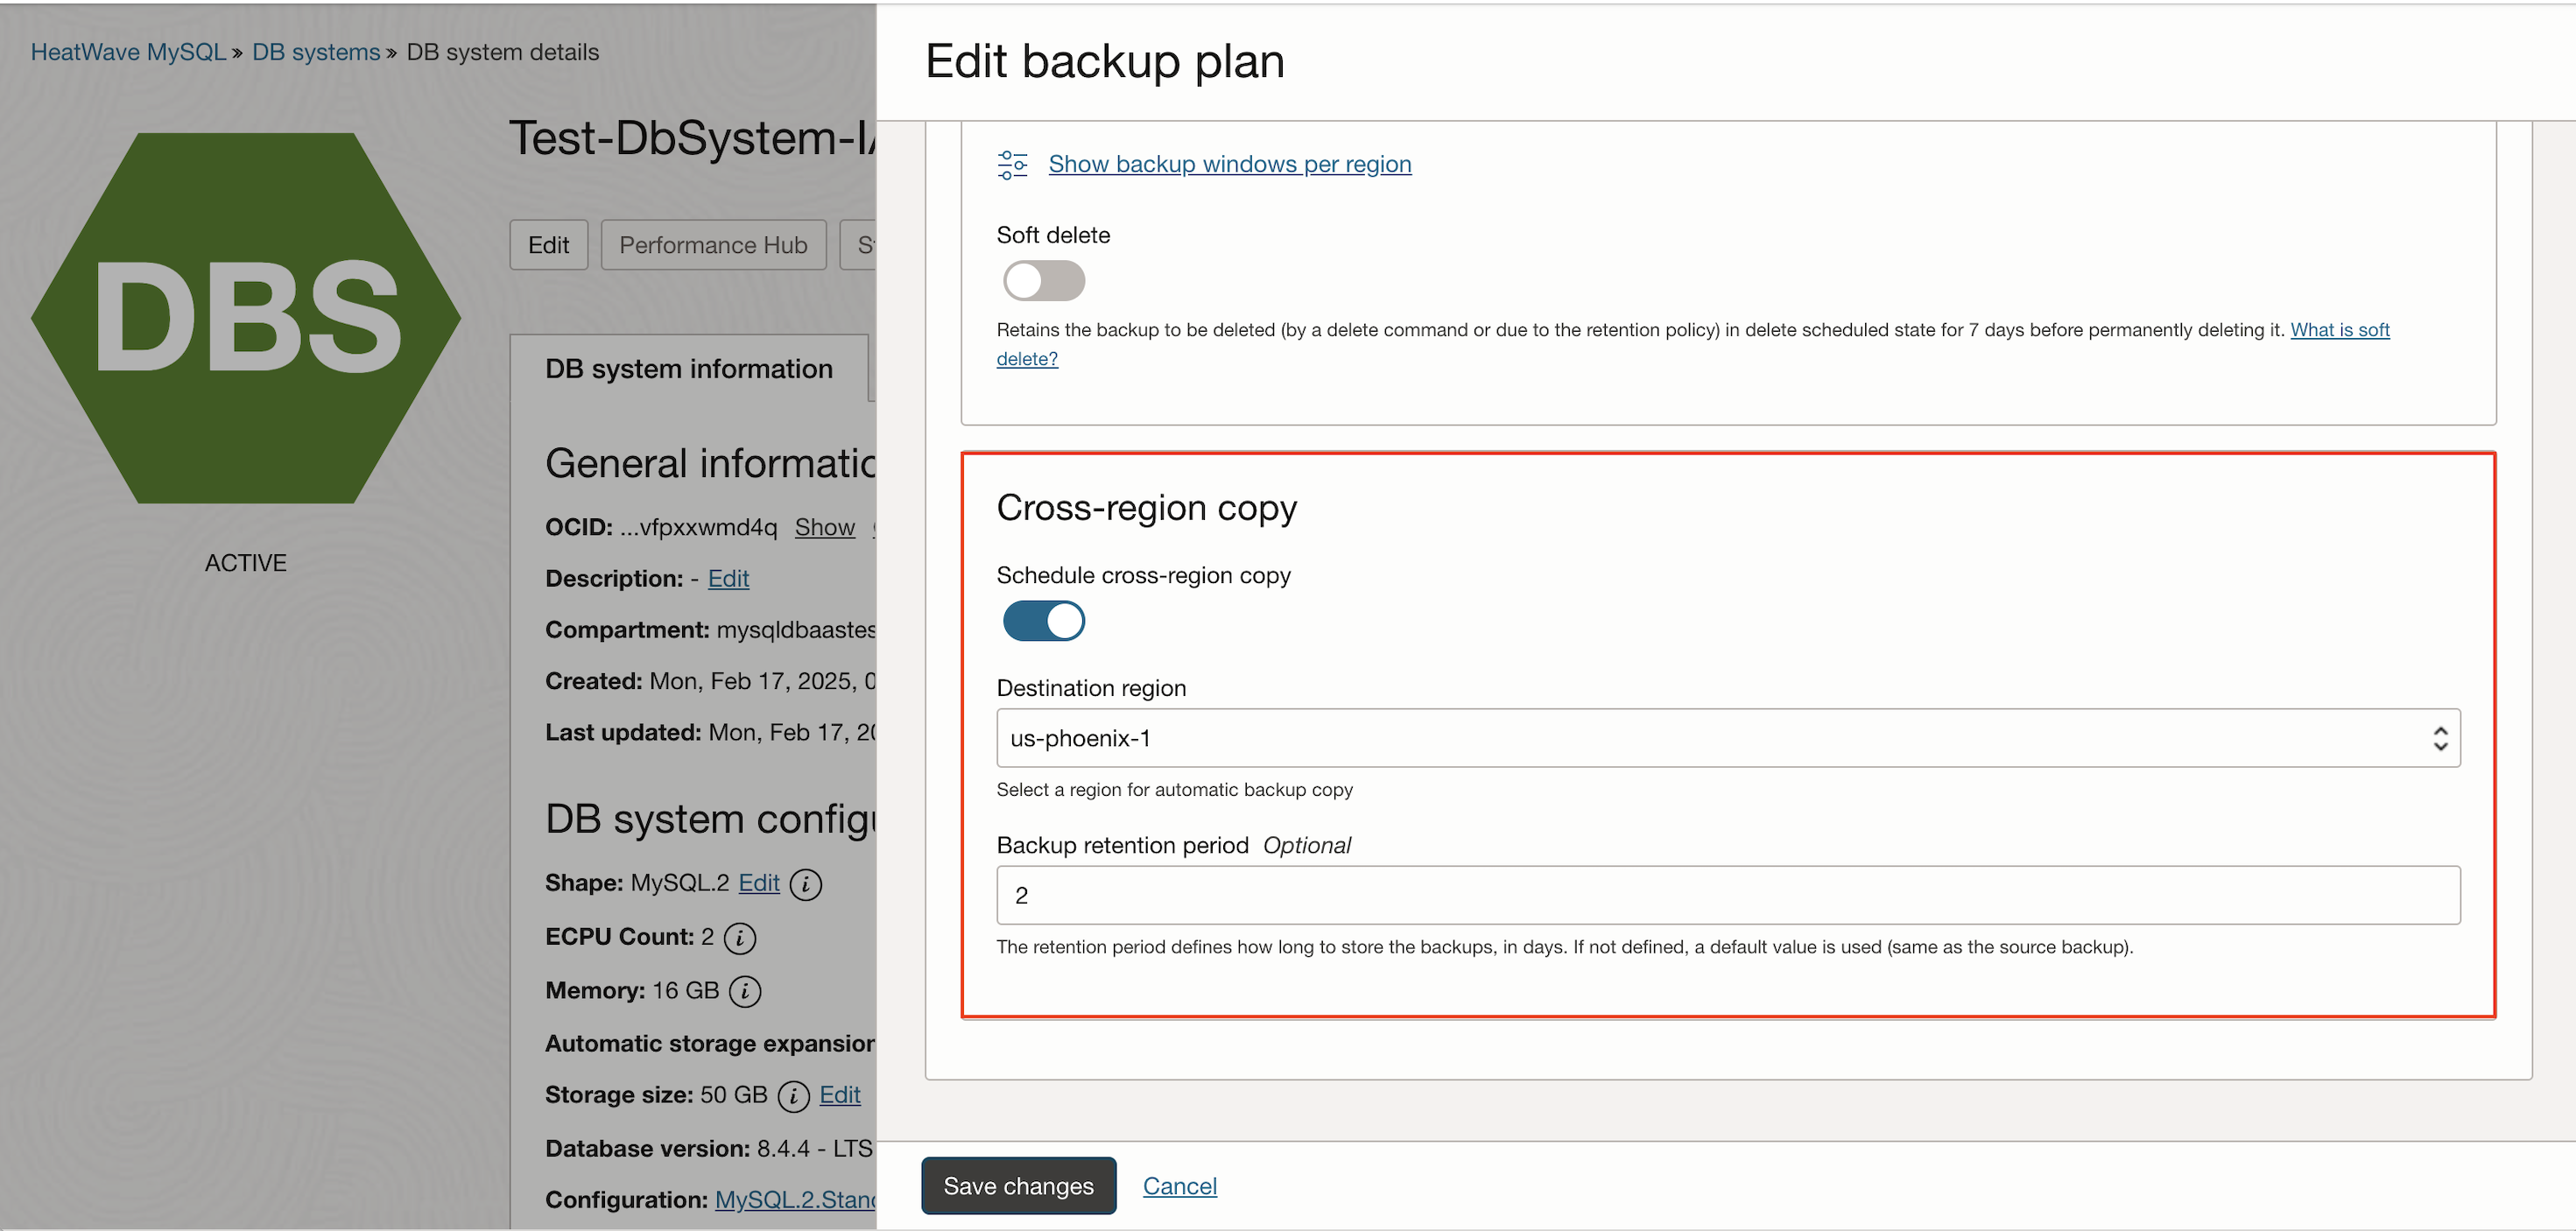Click the info icon beside Memory
Image resolution: width=2576 pixels, height=1231 pixels.
[x=745, y=991]
